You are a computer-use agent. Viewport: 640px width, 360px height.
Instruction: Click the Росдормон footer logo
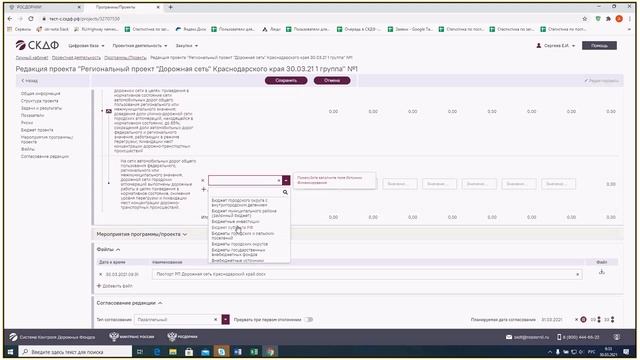182,337
